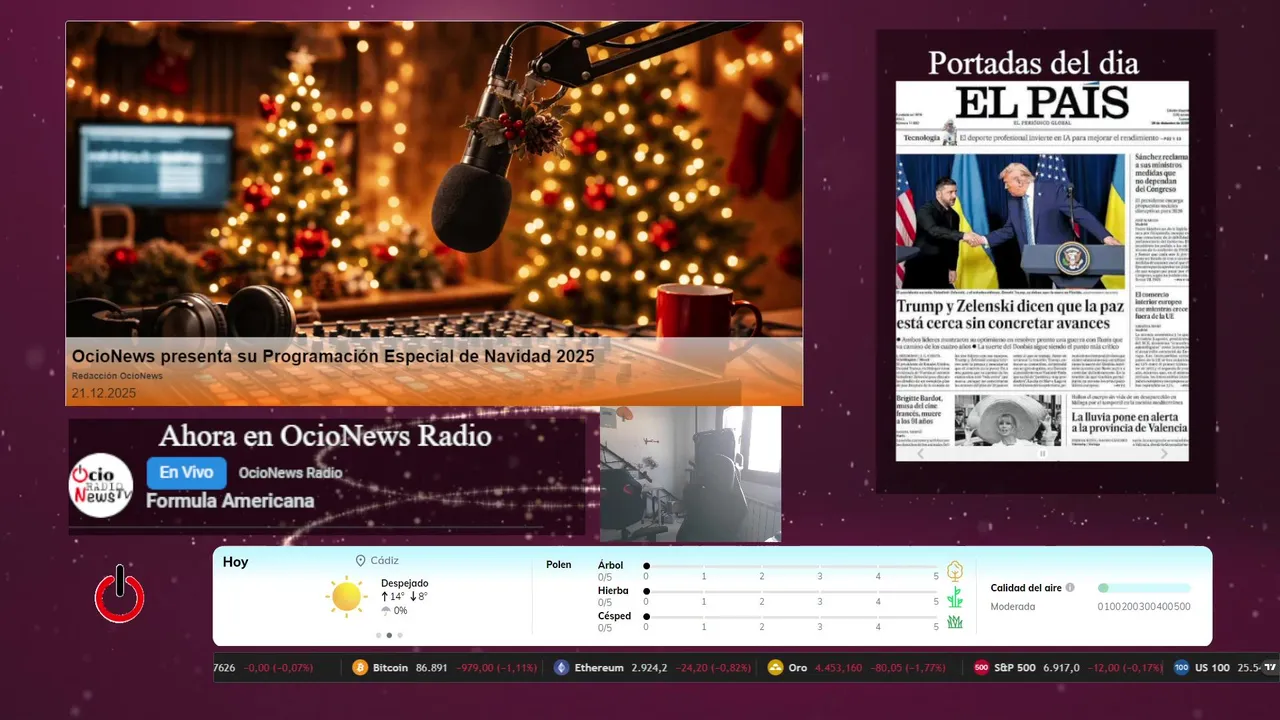This screenshot has width=1280, height=720.
Task: Click the gold Oro icon in ticker
Action: (x=775, y=668)
